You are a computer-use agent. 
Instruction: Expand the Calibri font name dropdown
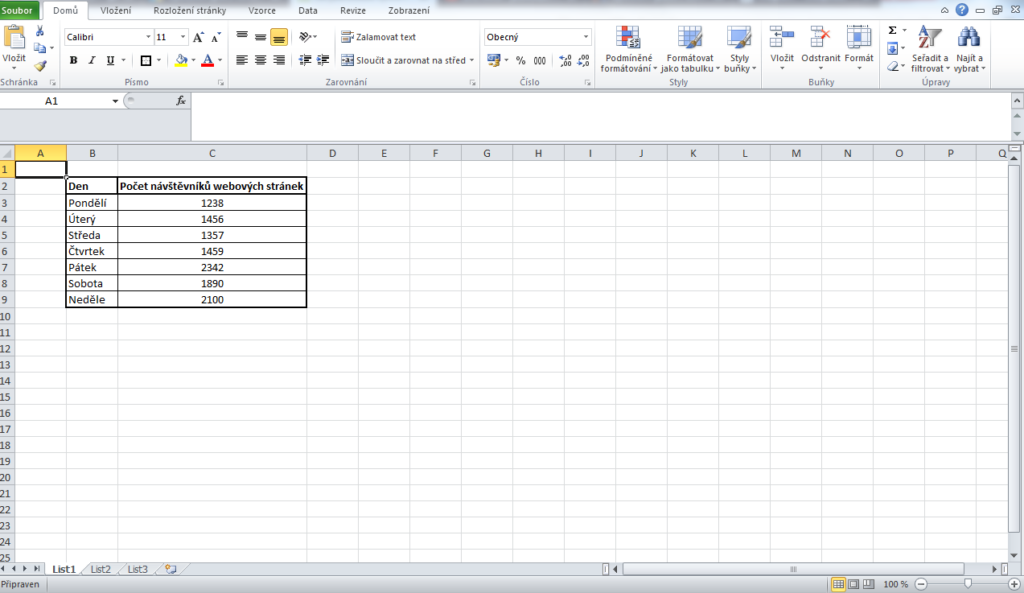(x=144, y=37)
